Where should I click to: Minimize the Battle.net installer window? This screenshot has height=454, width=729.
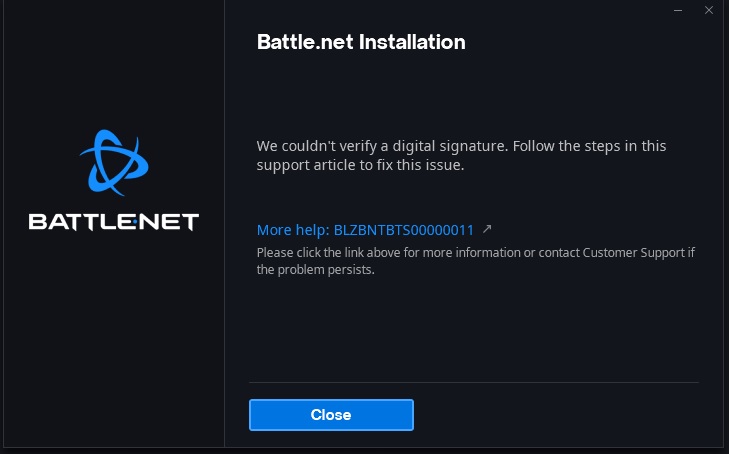(679, 10)
